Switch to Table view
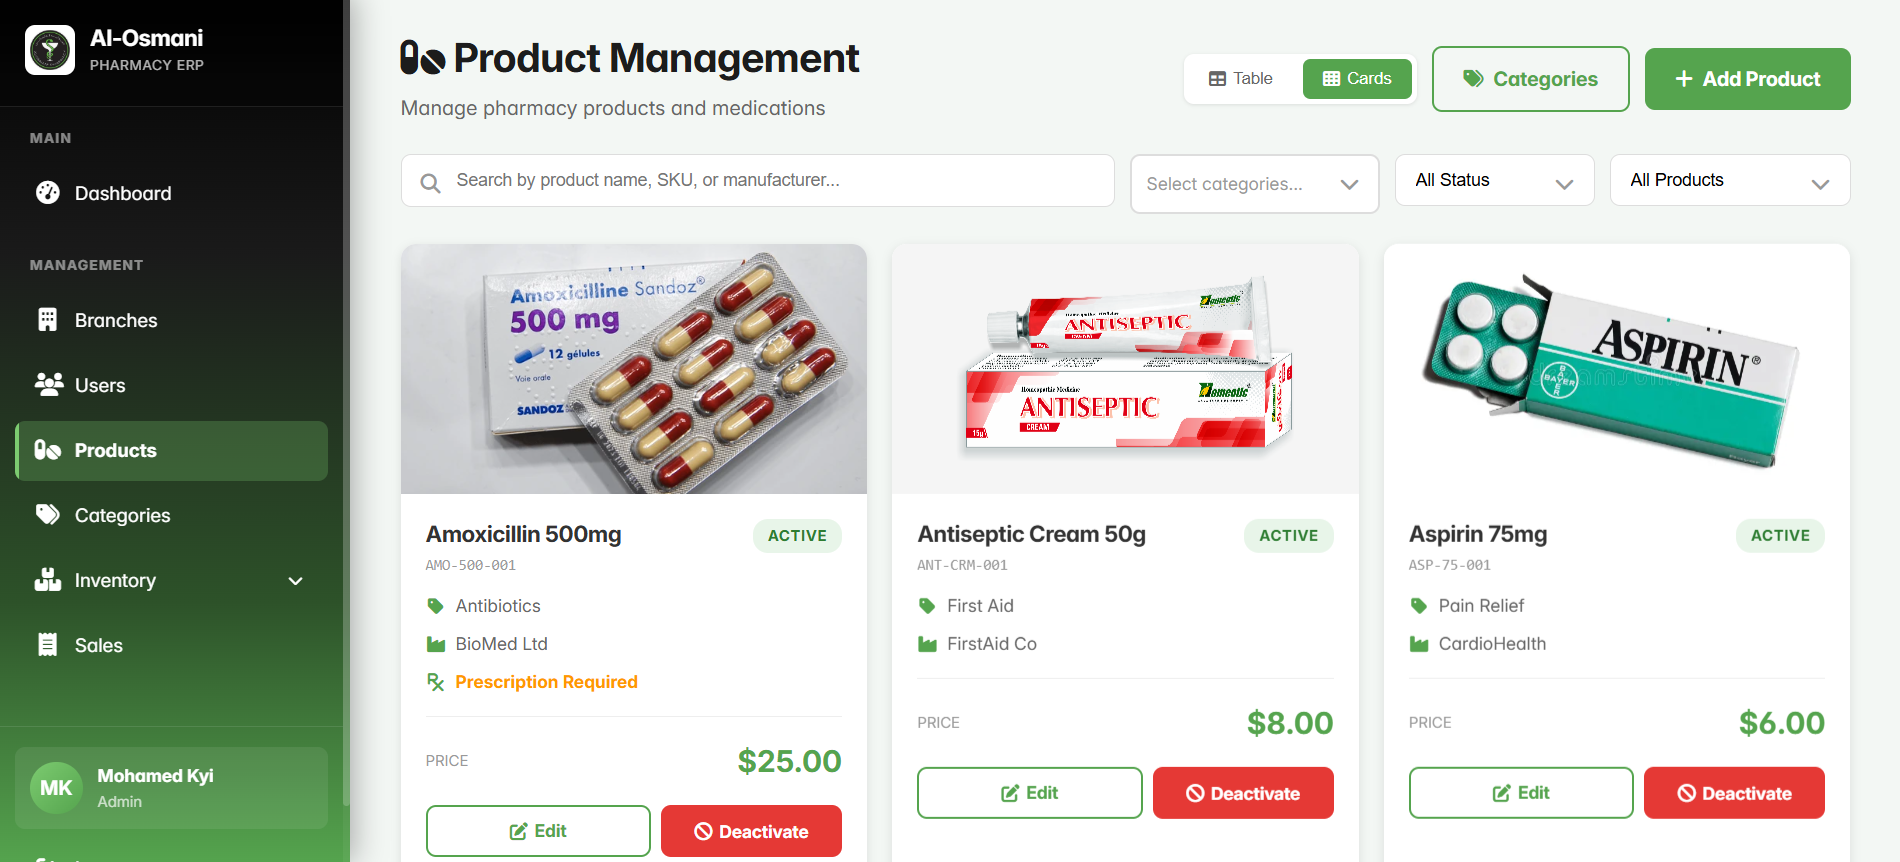 pos(1241,79)
